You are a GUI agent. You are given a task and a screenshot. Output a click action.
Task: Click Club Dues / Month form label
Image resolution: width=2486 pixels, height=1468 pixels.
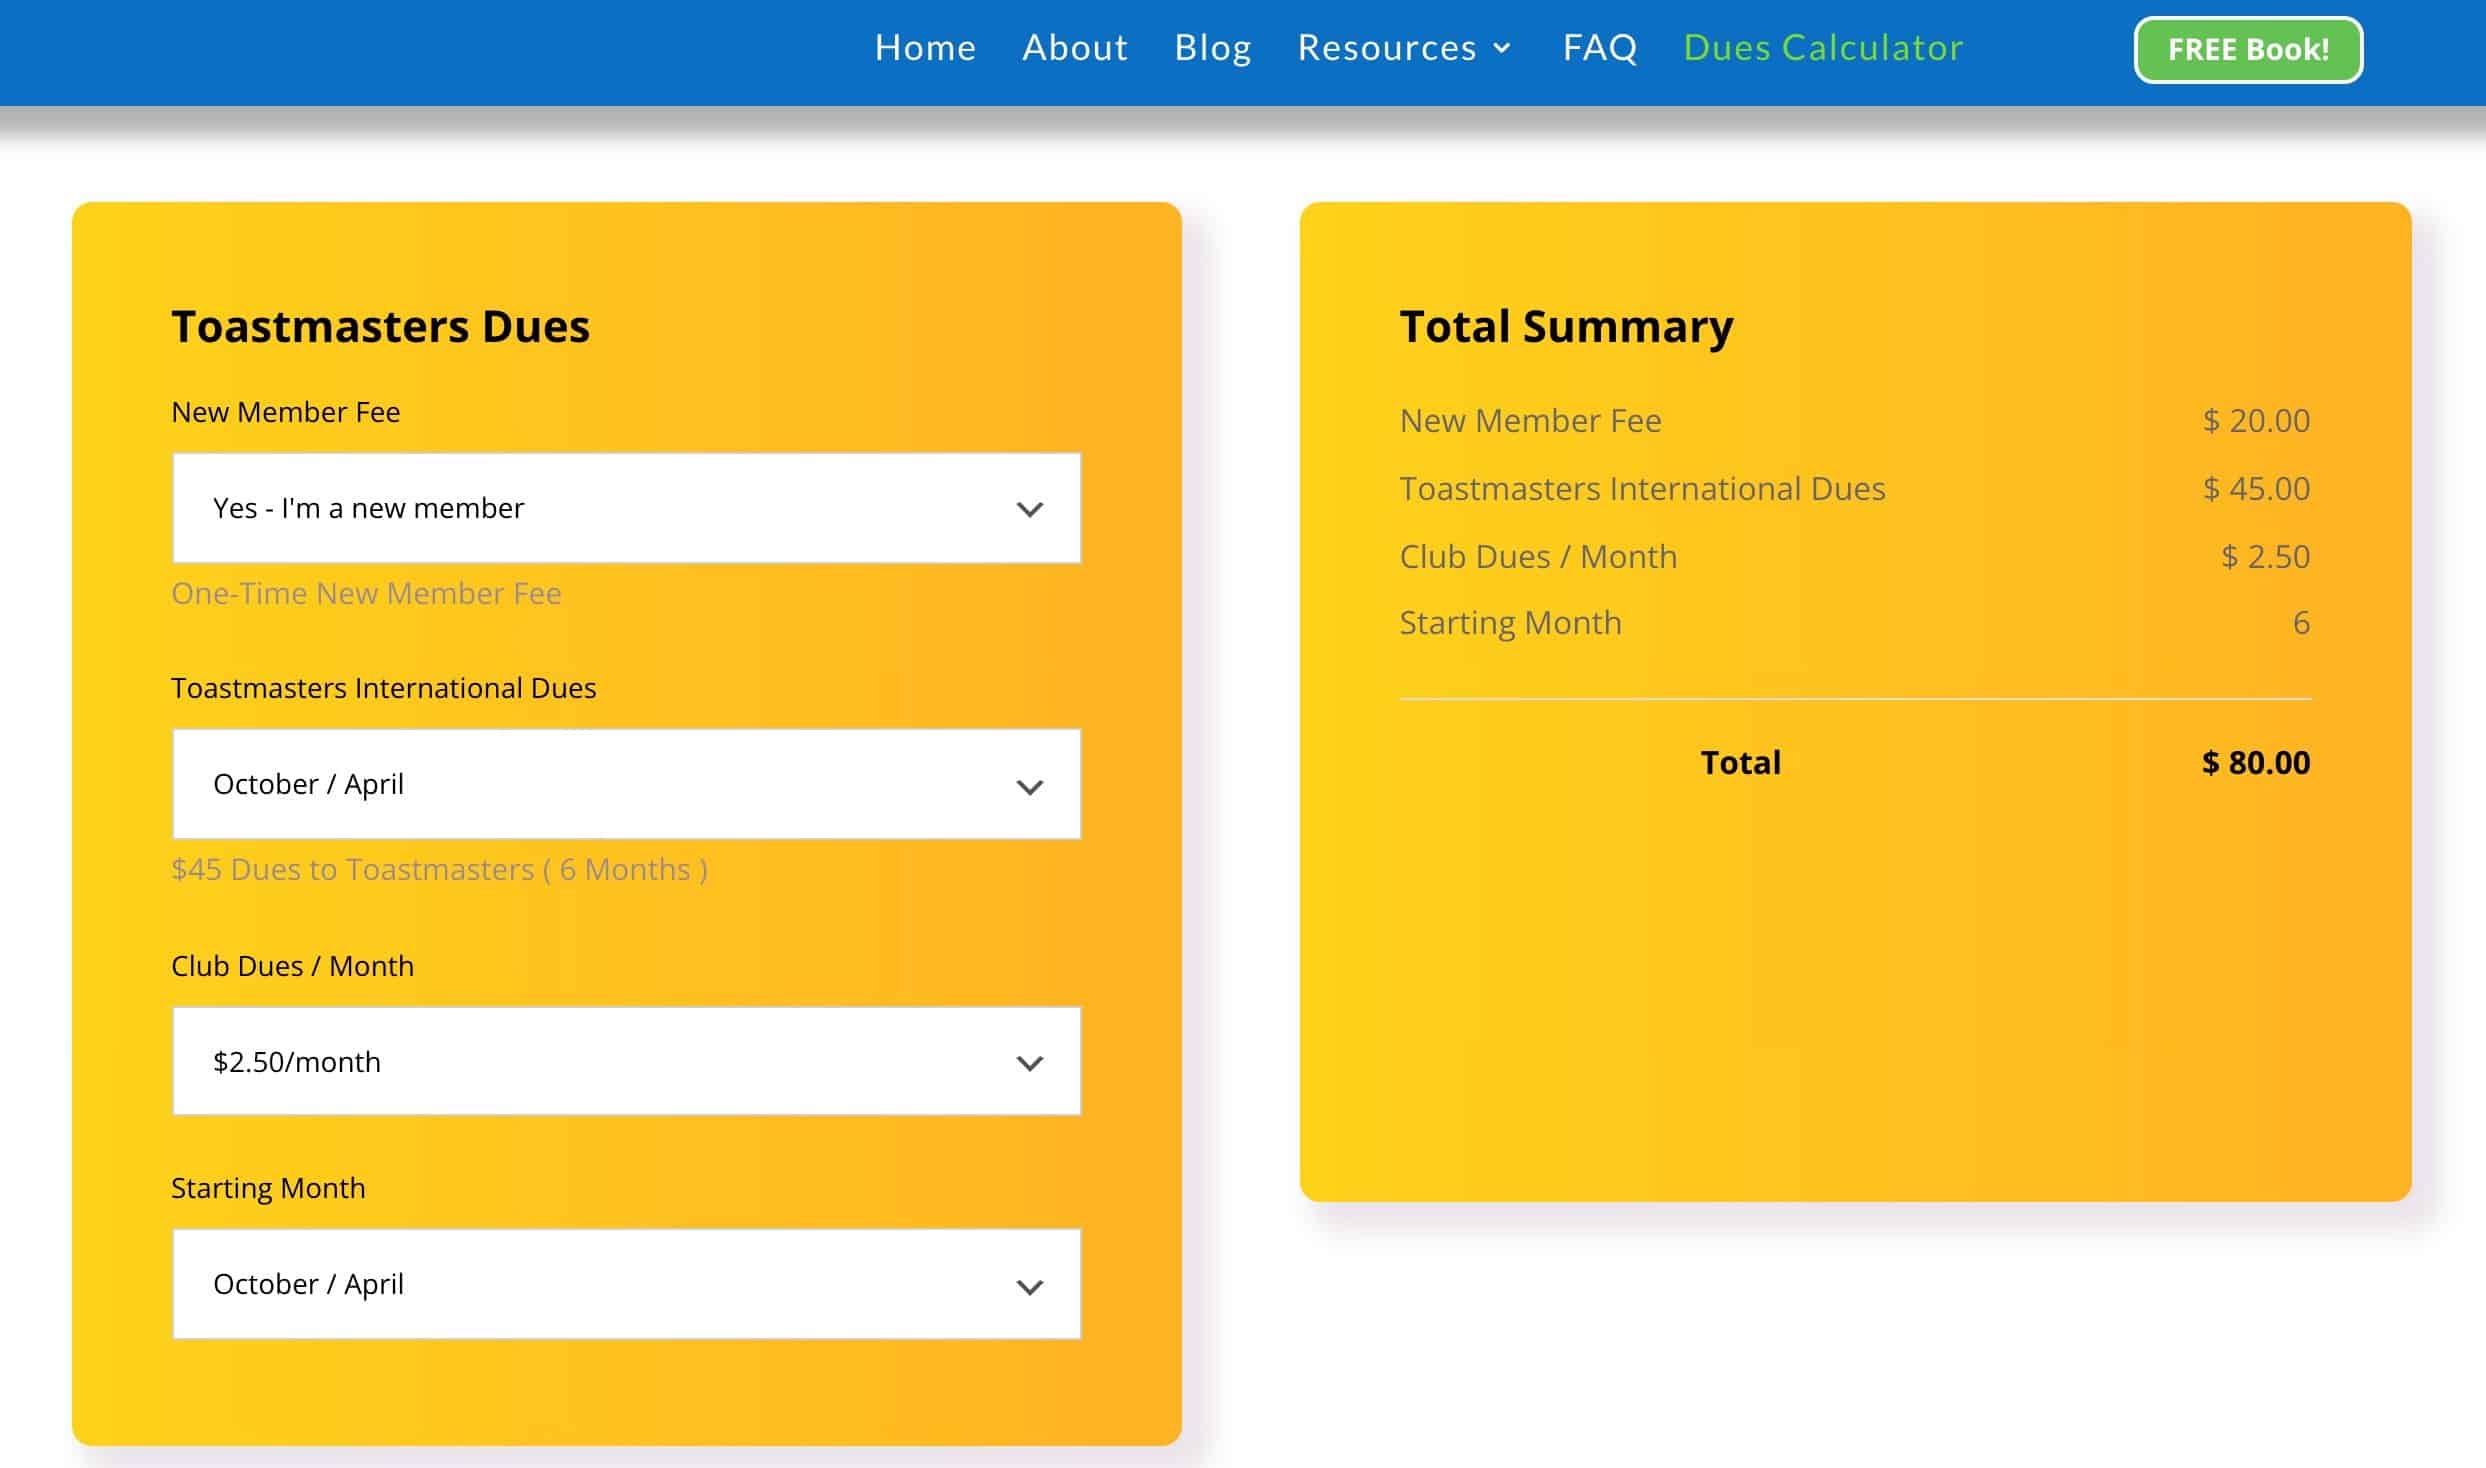292,966
